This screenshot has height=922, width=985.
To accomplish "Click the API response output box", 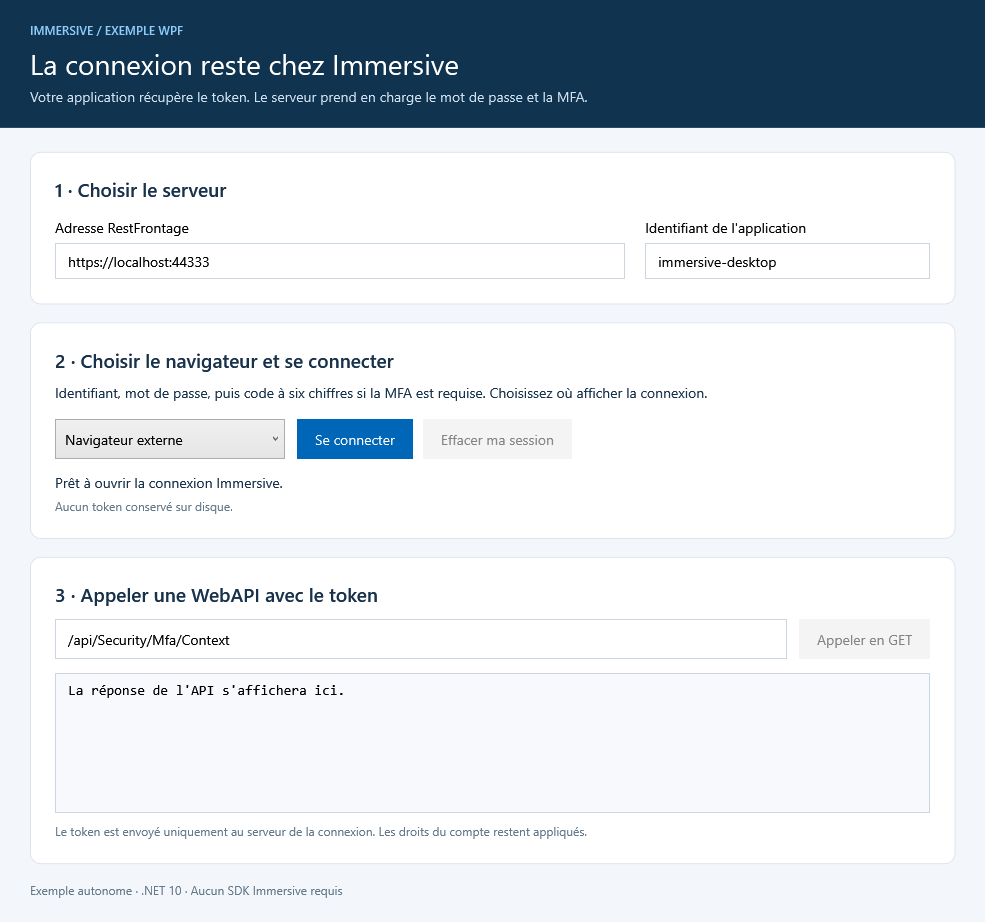I will [x=492, y=743].
